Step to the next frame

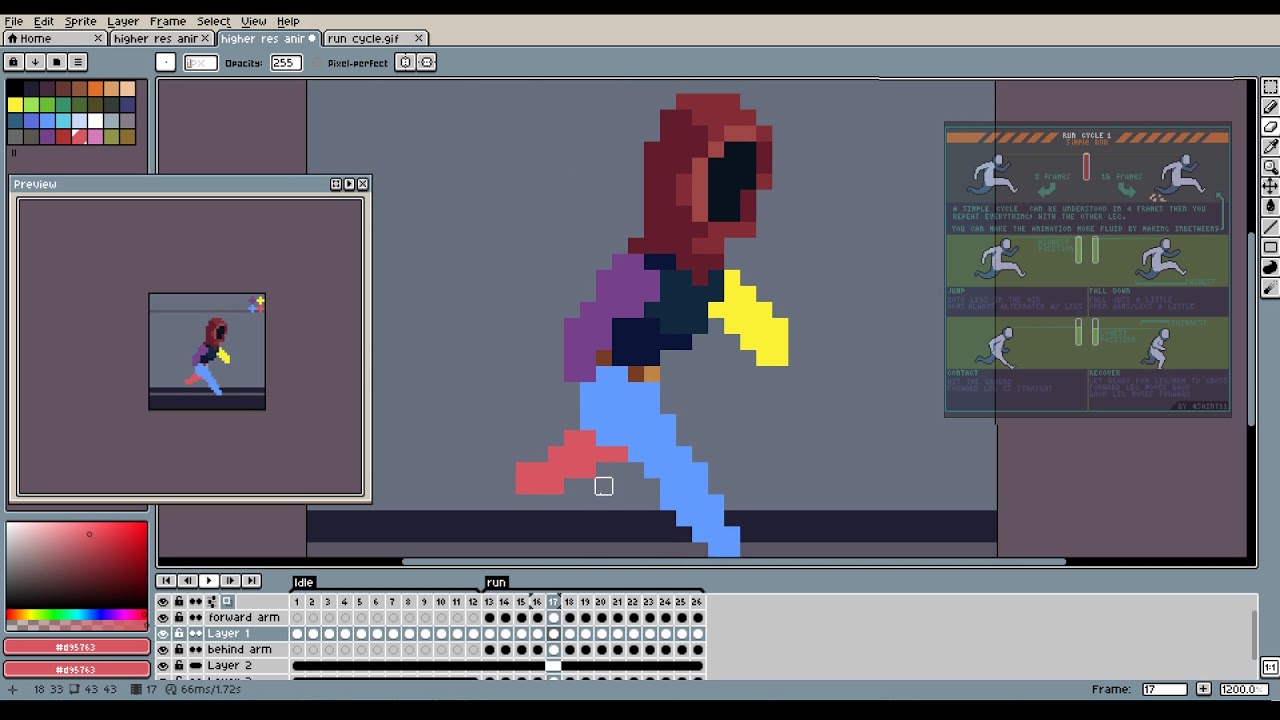tap(230, 581)
